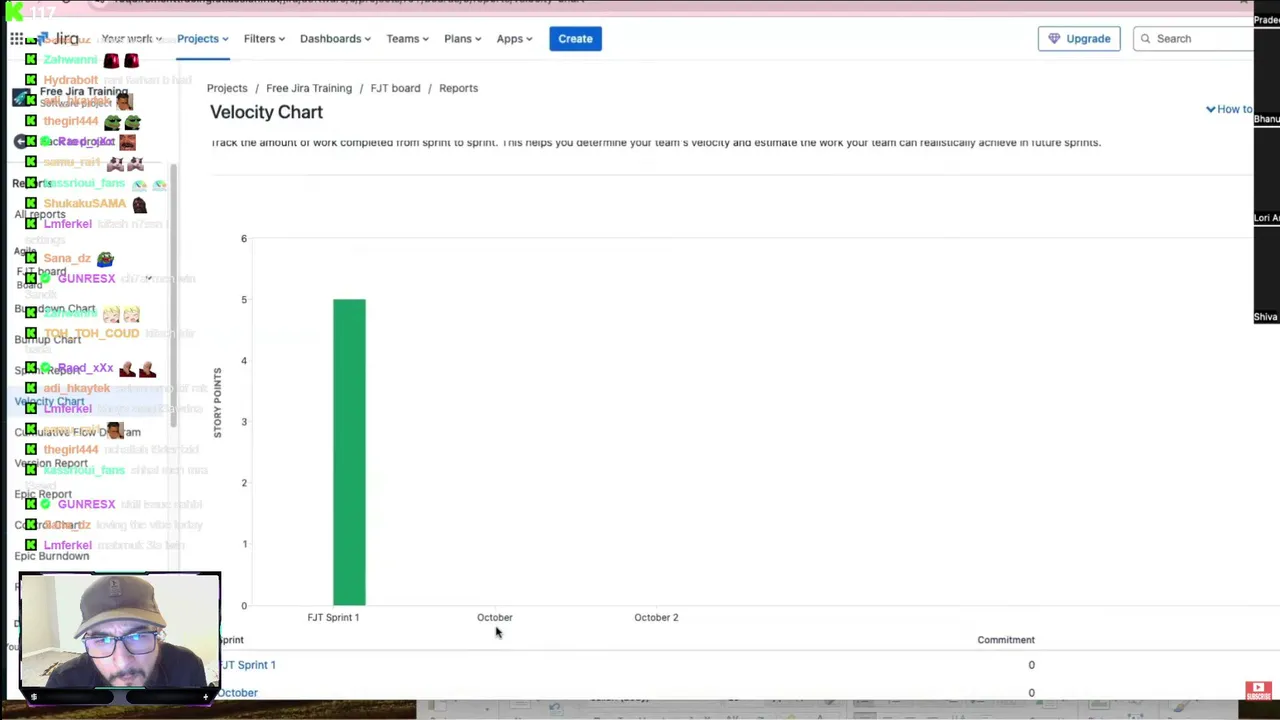1280x720 pixels.
Task: Click the Create button
Action: point(575,39)
